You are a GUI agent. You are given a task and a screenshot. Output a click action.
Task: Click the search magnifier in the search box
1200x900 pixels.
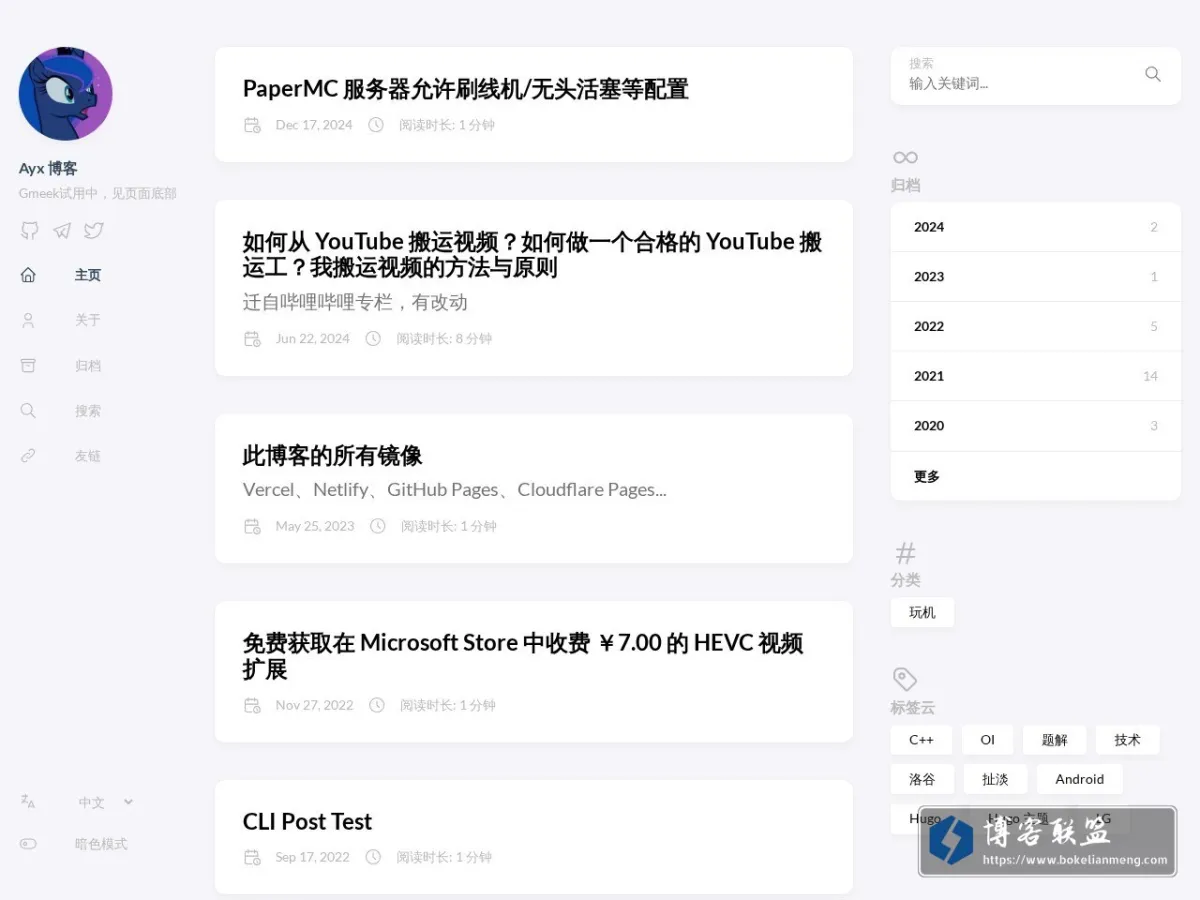pos(1153,74)
